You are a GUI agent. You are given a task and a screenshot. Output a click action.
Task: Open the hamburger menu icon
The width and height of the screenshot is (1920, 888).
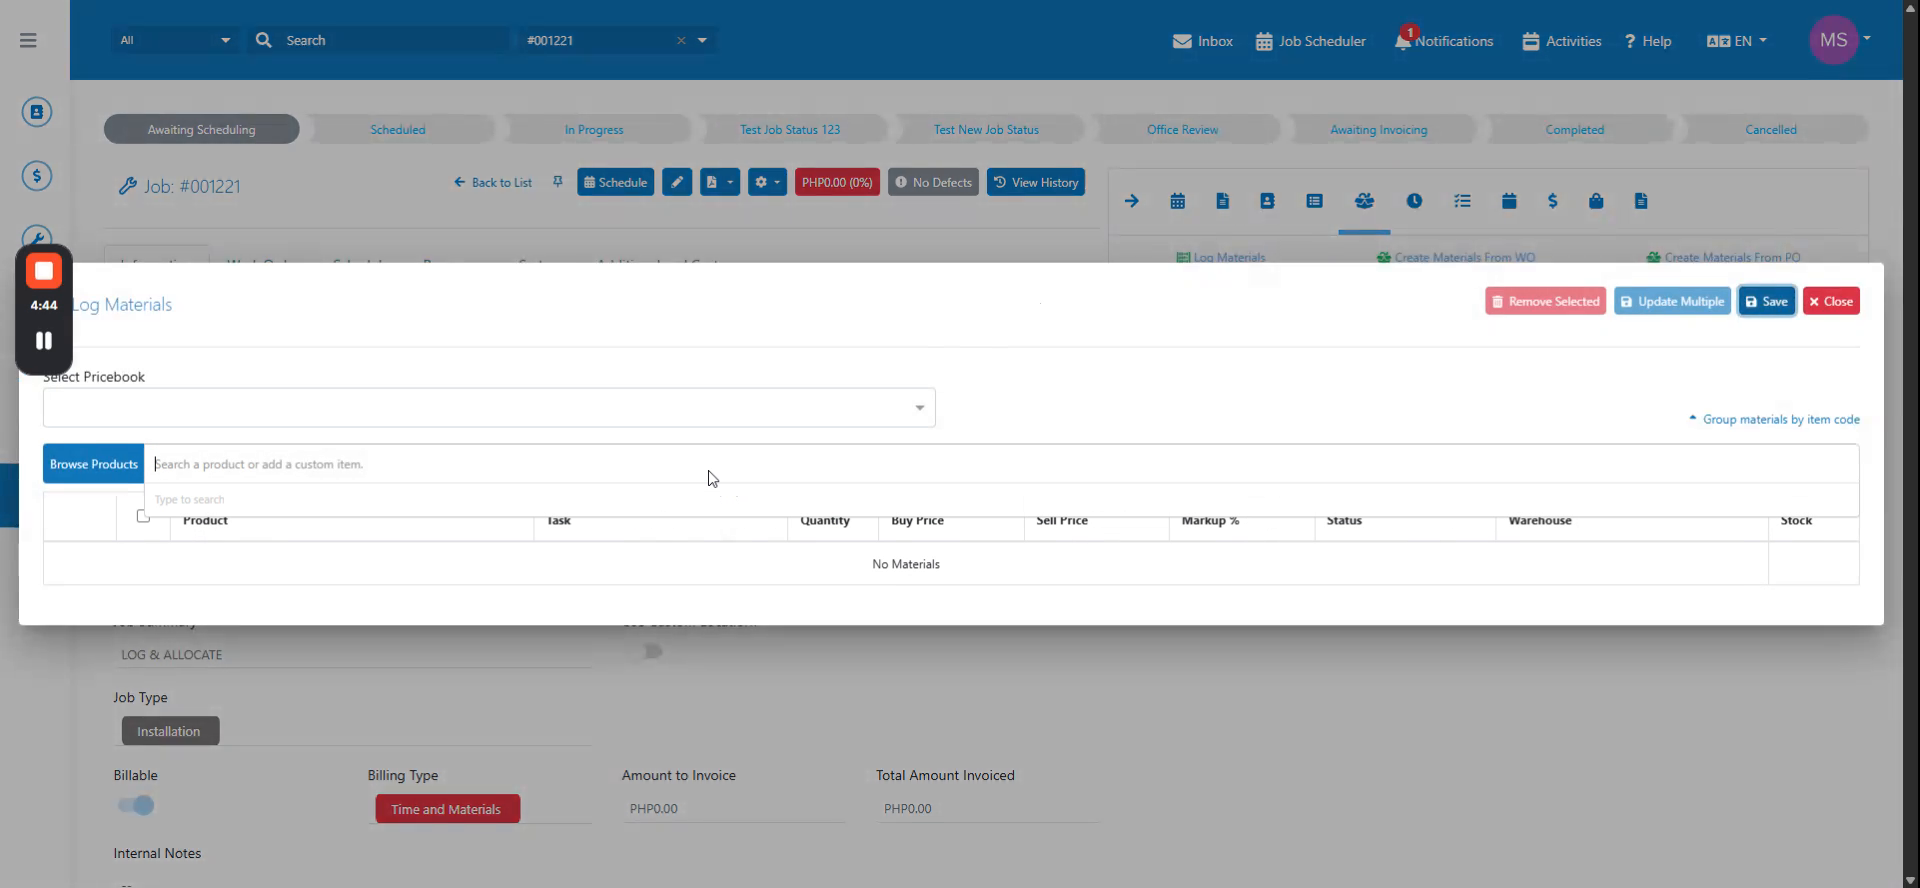(28, 40)
